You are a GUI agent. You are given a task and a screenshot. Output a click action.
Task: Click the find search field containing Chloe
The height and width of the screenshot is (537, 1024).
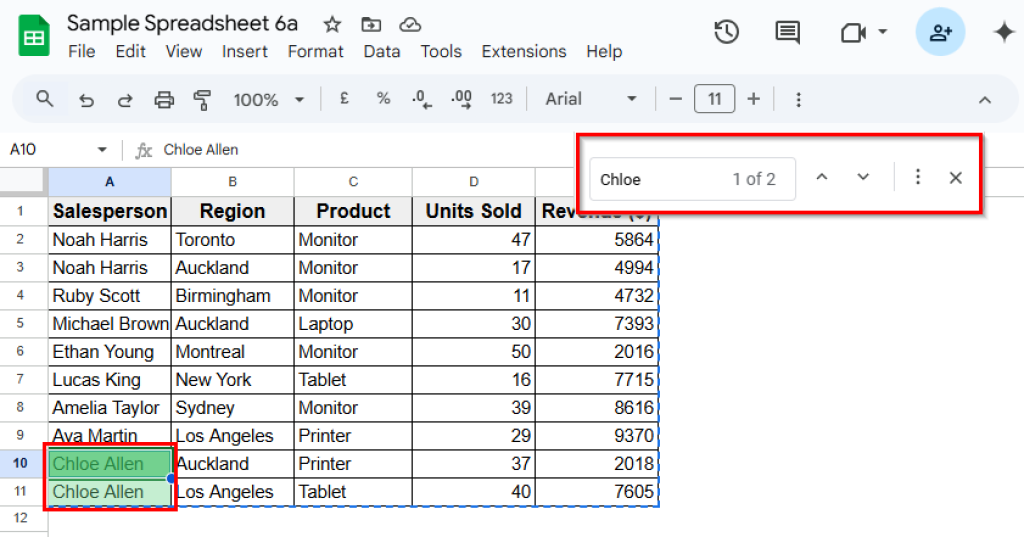pyautogui.click(x=660, y=179)
